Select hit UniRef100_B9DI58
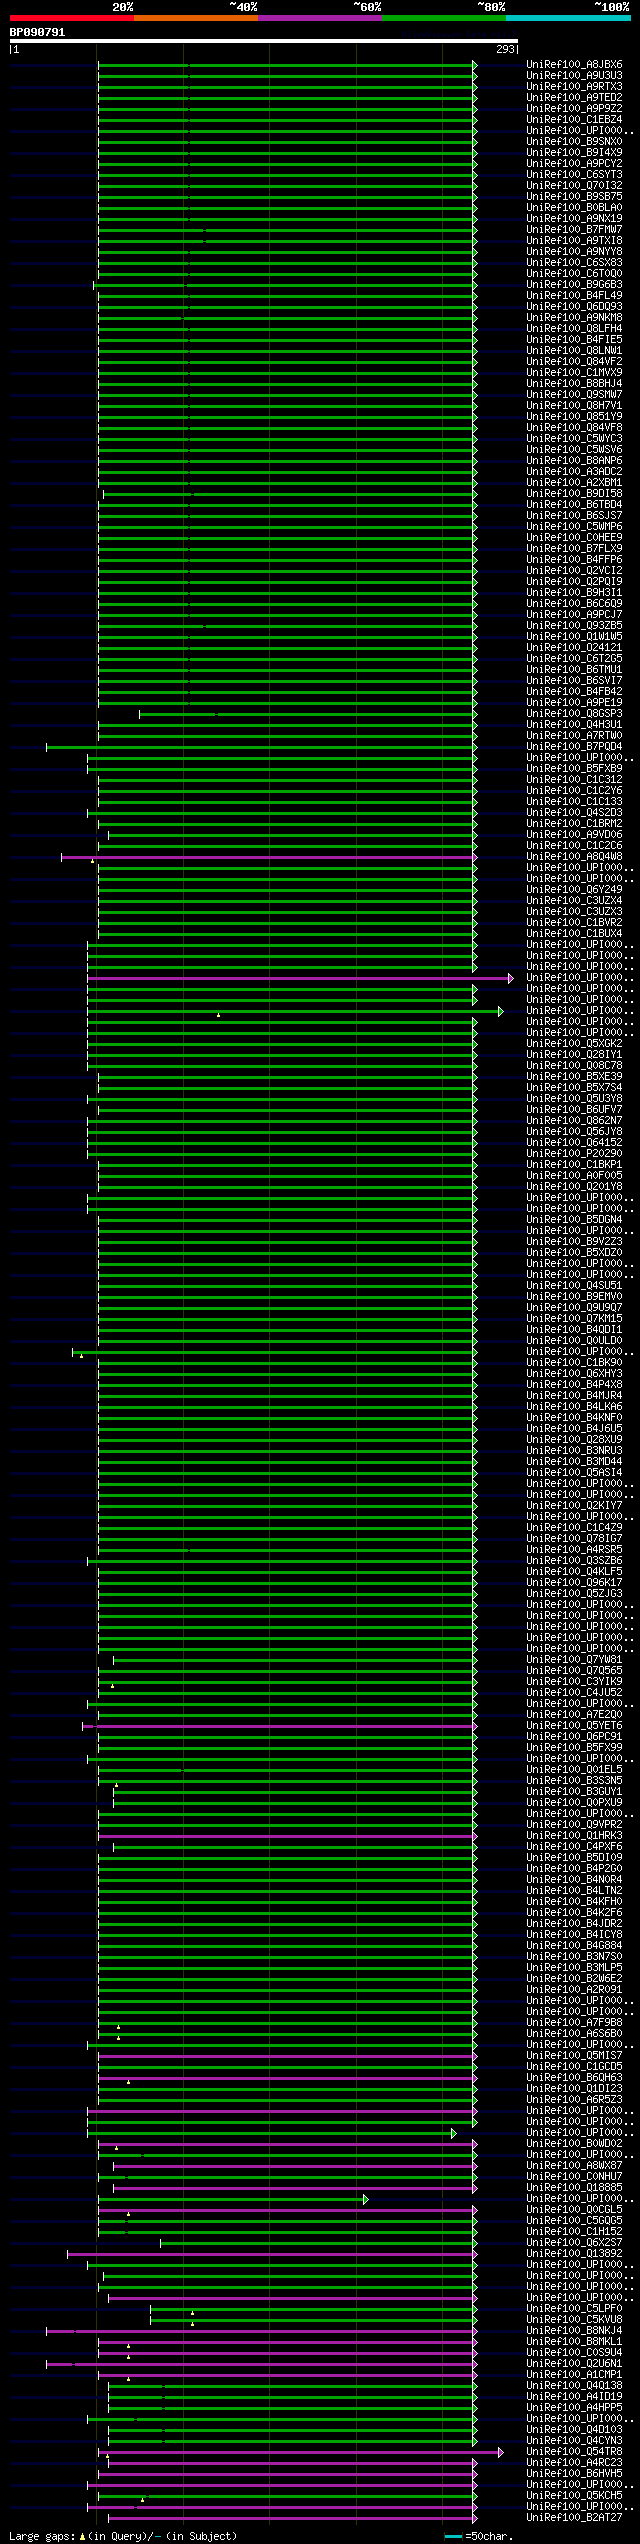640x2544 pixels. coord(574,494)
